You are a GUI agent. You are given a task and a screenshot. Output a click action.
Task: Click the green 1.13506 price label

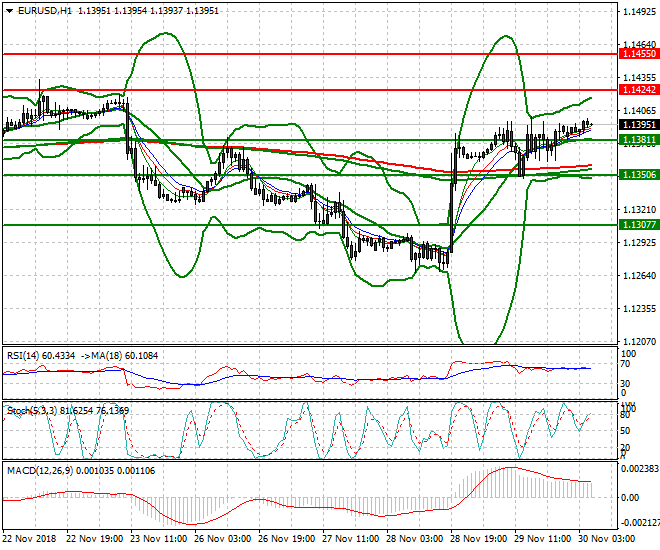[636, 175]
